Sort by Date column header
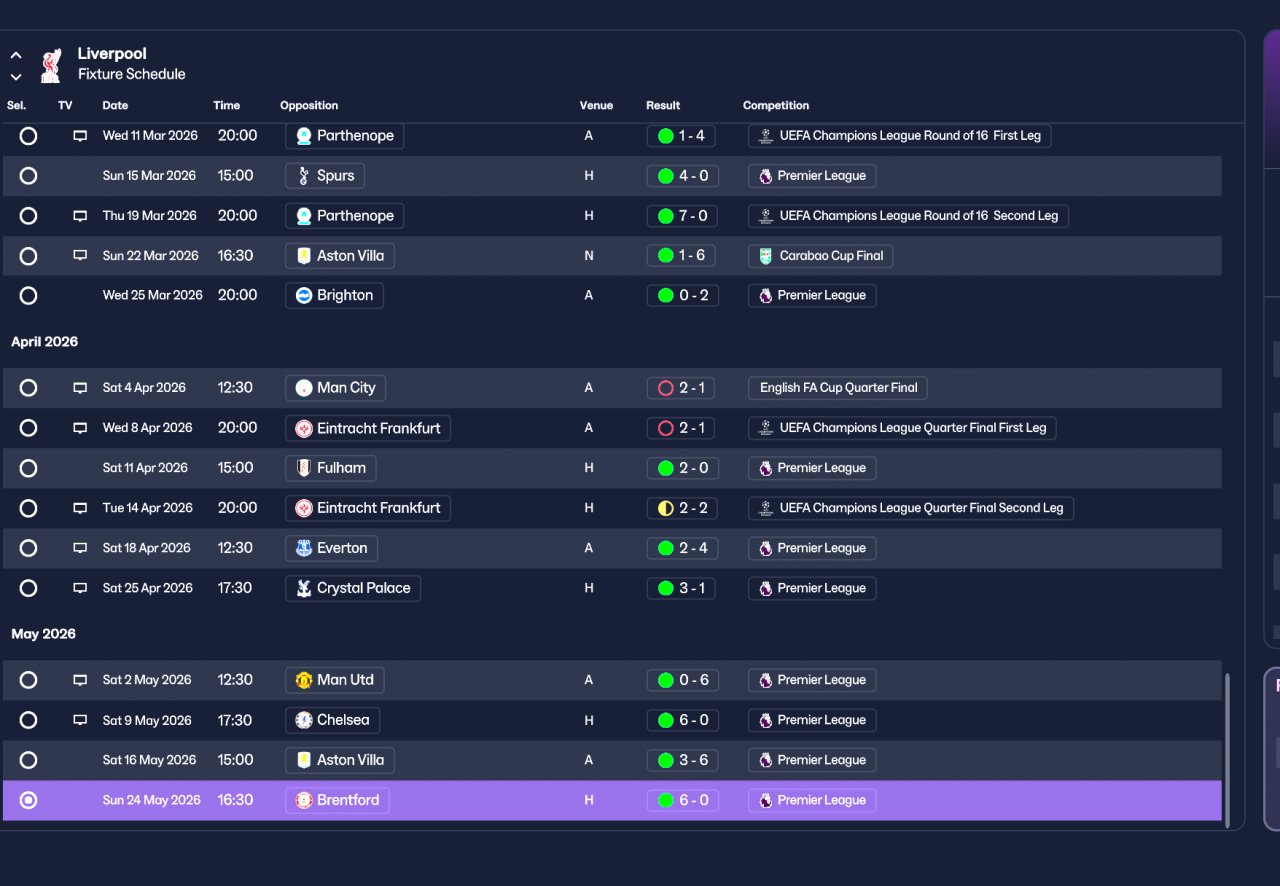 coord(115,105)
